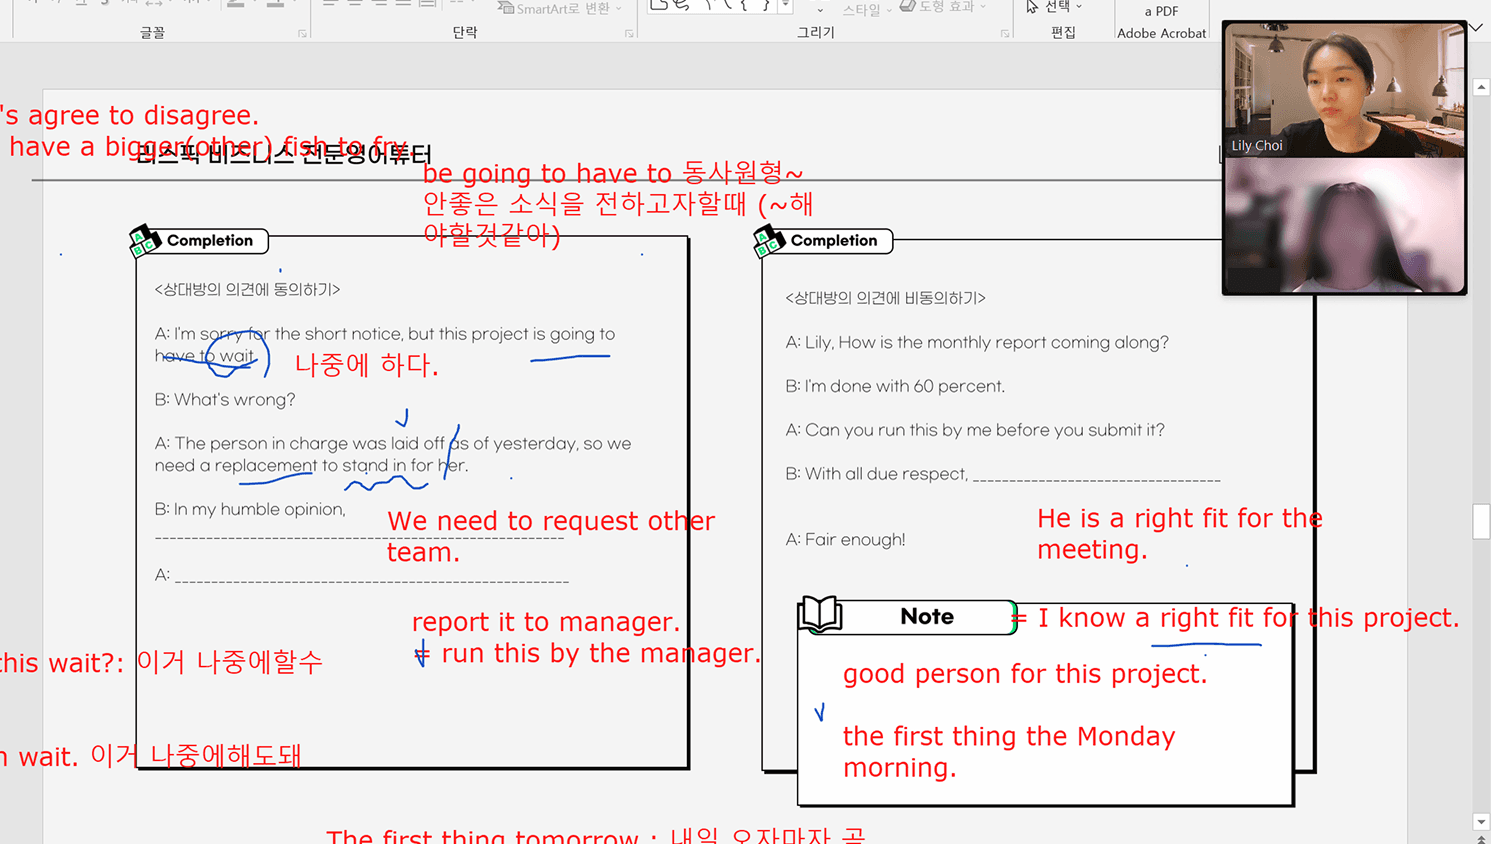Open the 스타일 quick styles dropdown
The image size is (1500, 844).
[860, 9]
